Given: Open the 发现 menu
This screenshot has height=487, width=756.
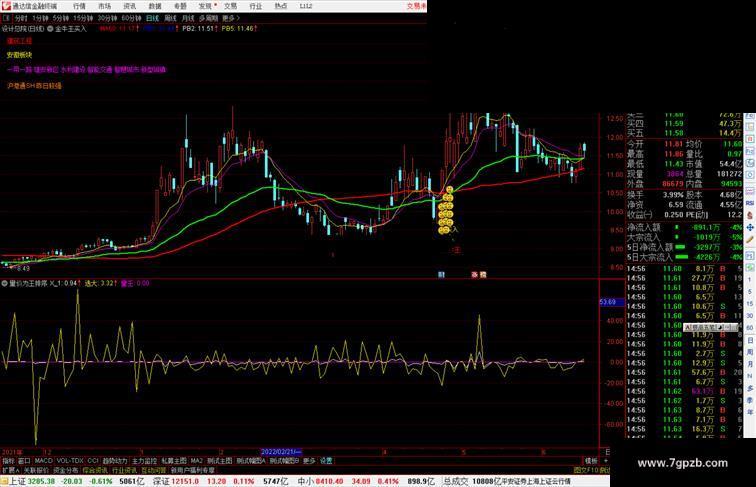Looking at the screenshot, I should pos(205,6).
